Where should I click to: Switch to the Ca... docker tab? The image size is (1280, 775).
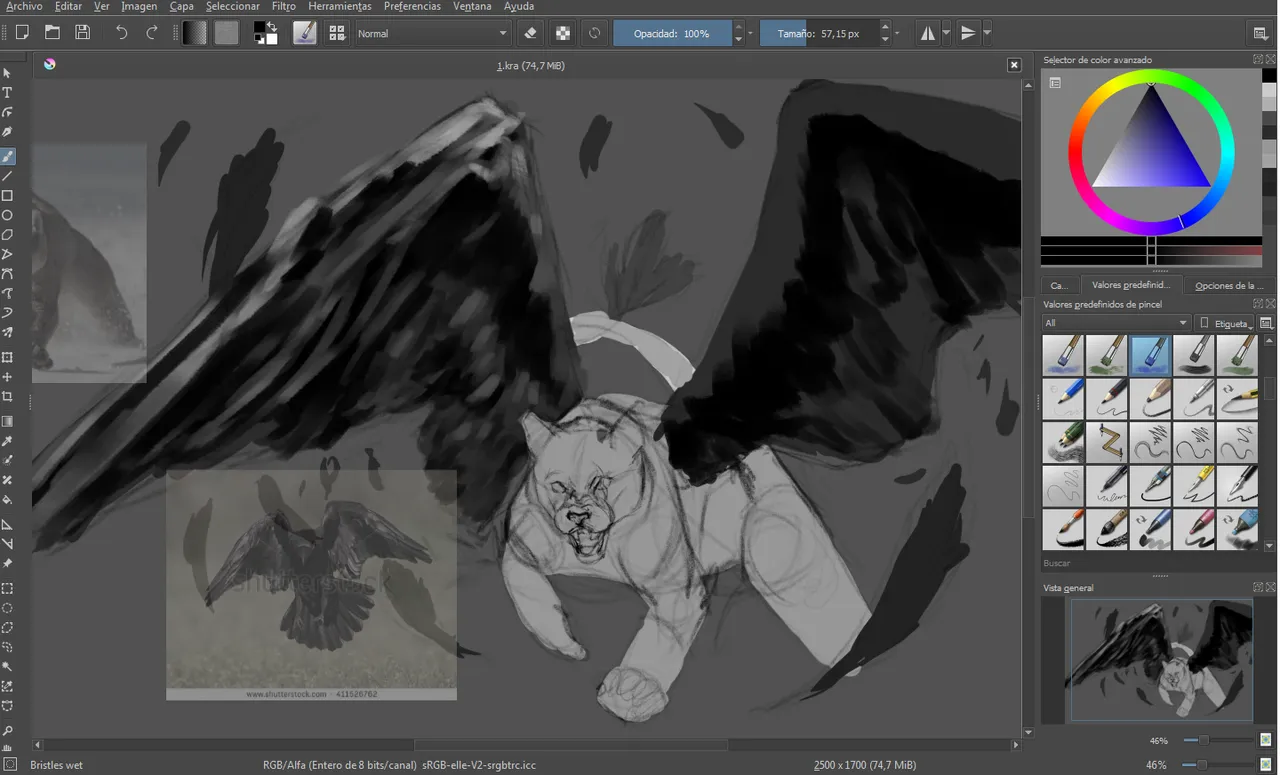coord(1059,285)
